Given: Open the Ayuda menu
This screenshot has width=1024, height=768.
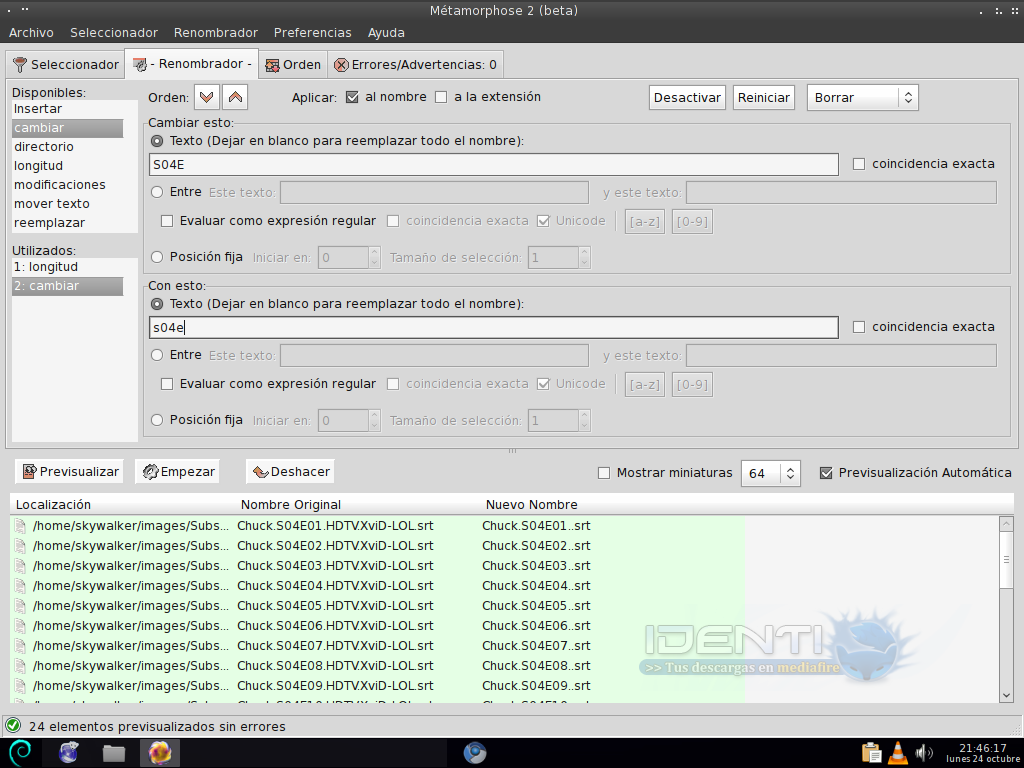Looking at the screenshot, I should click(386, 33).
